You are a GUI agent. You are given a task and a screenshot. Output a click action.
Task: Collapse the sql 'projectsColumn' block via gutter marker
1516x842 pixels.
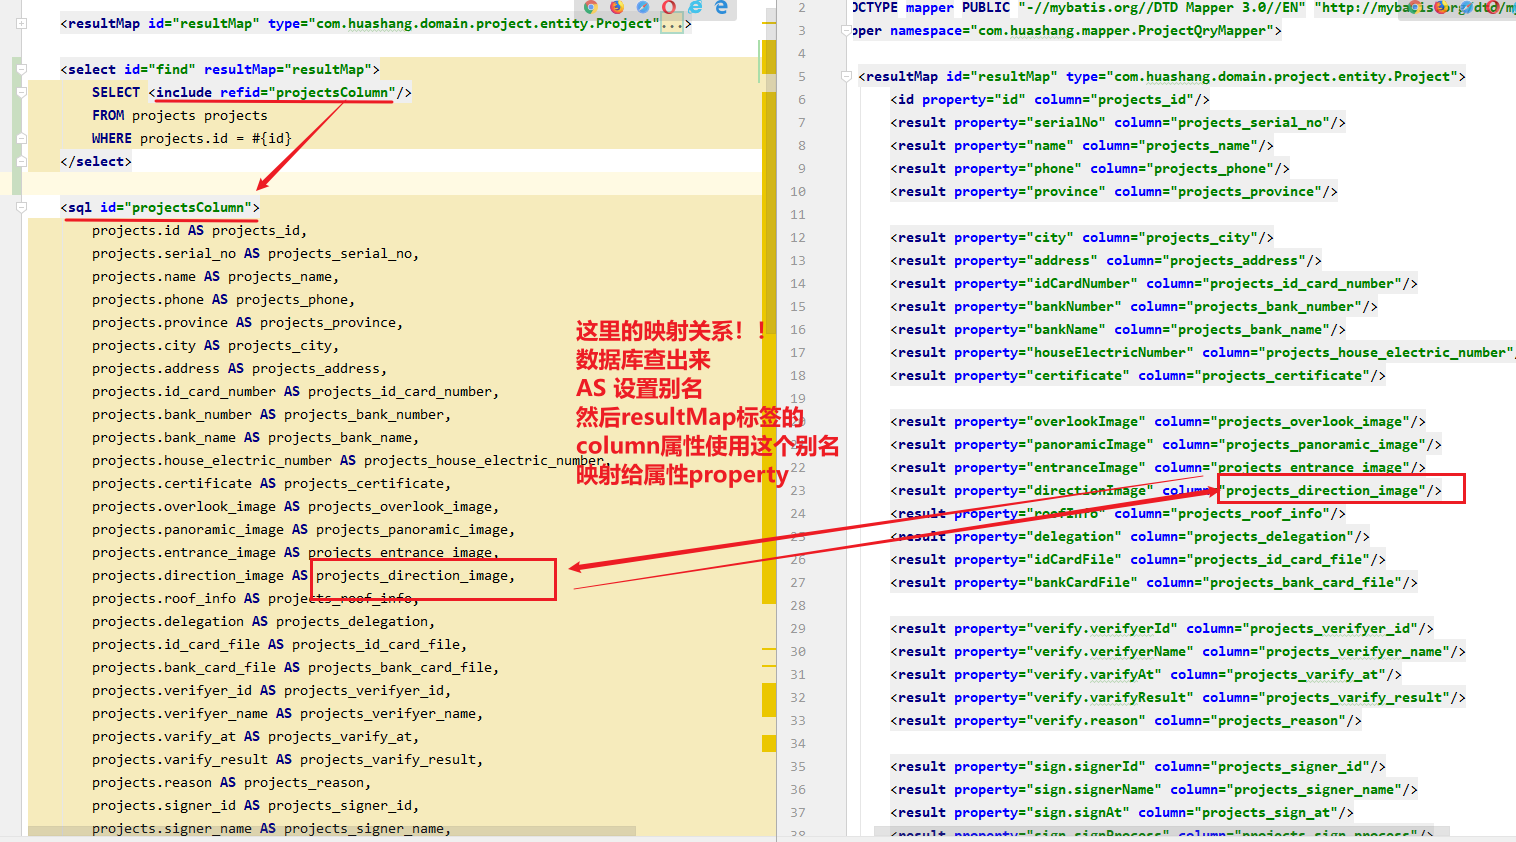21,207
